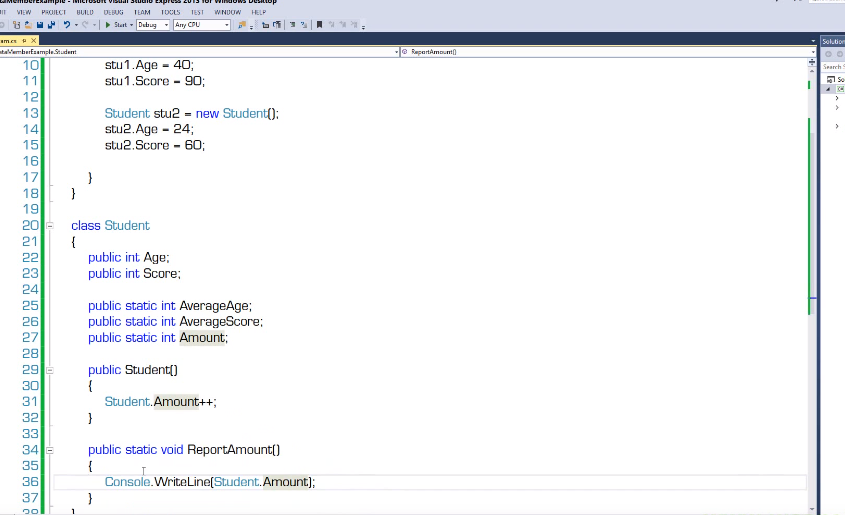This screenshot has height=515, width=845.
Task: Save the current file with the Save icon
Action: (x=39, y=25)
